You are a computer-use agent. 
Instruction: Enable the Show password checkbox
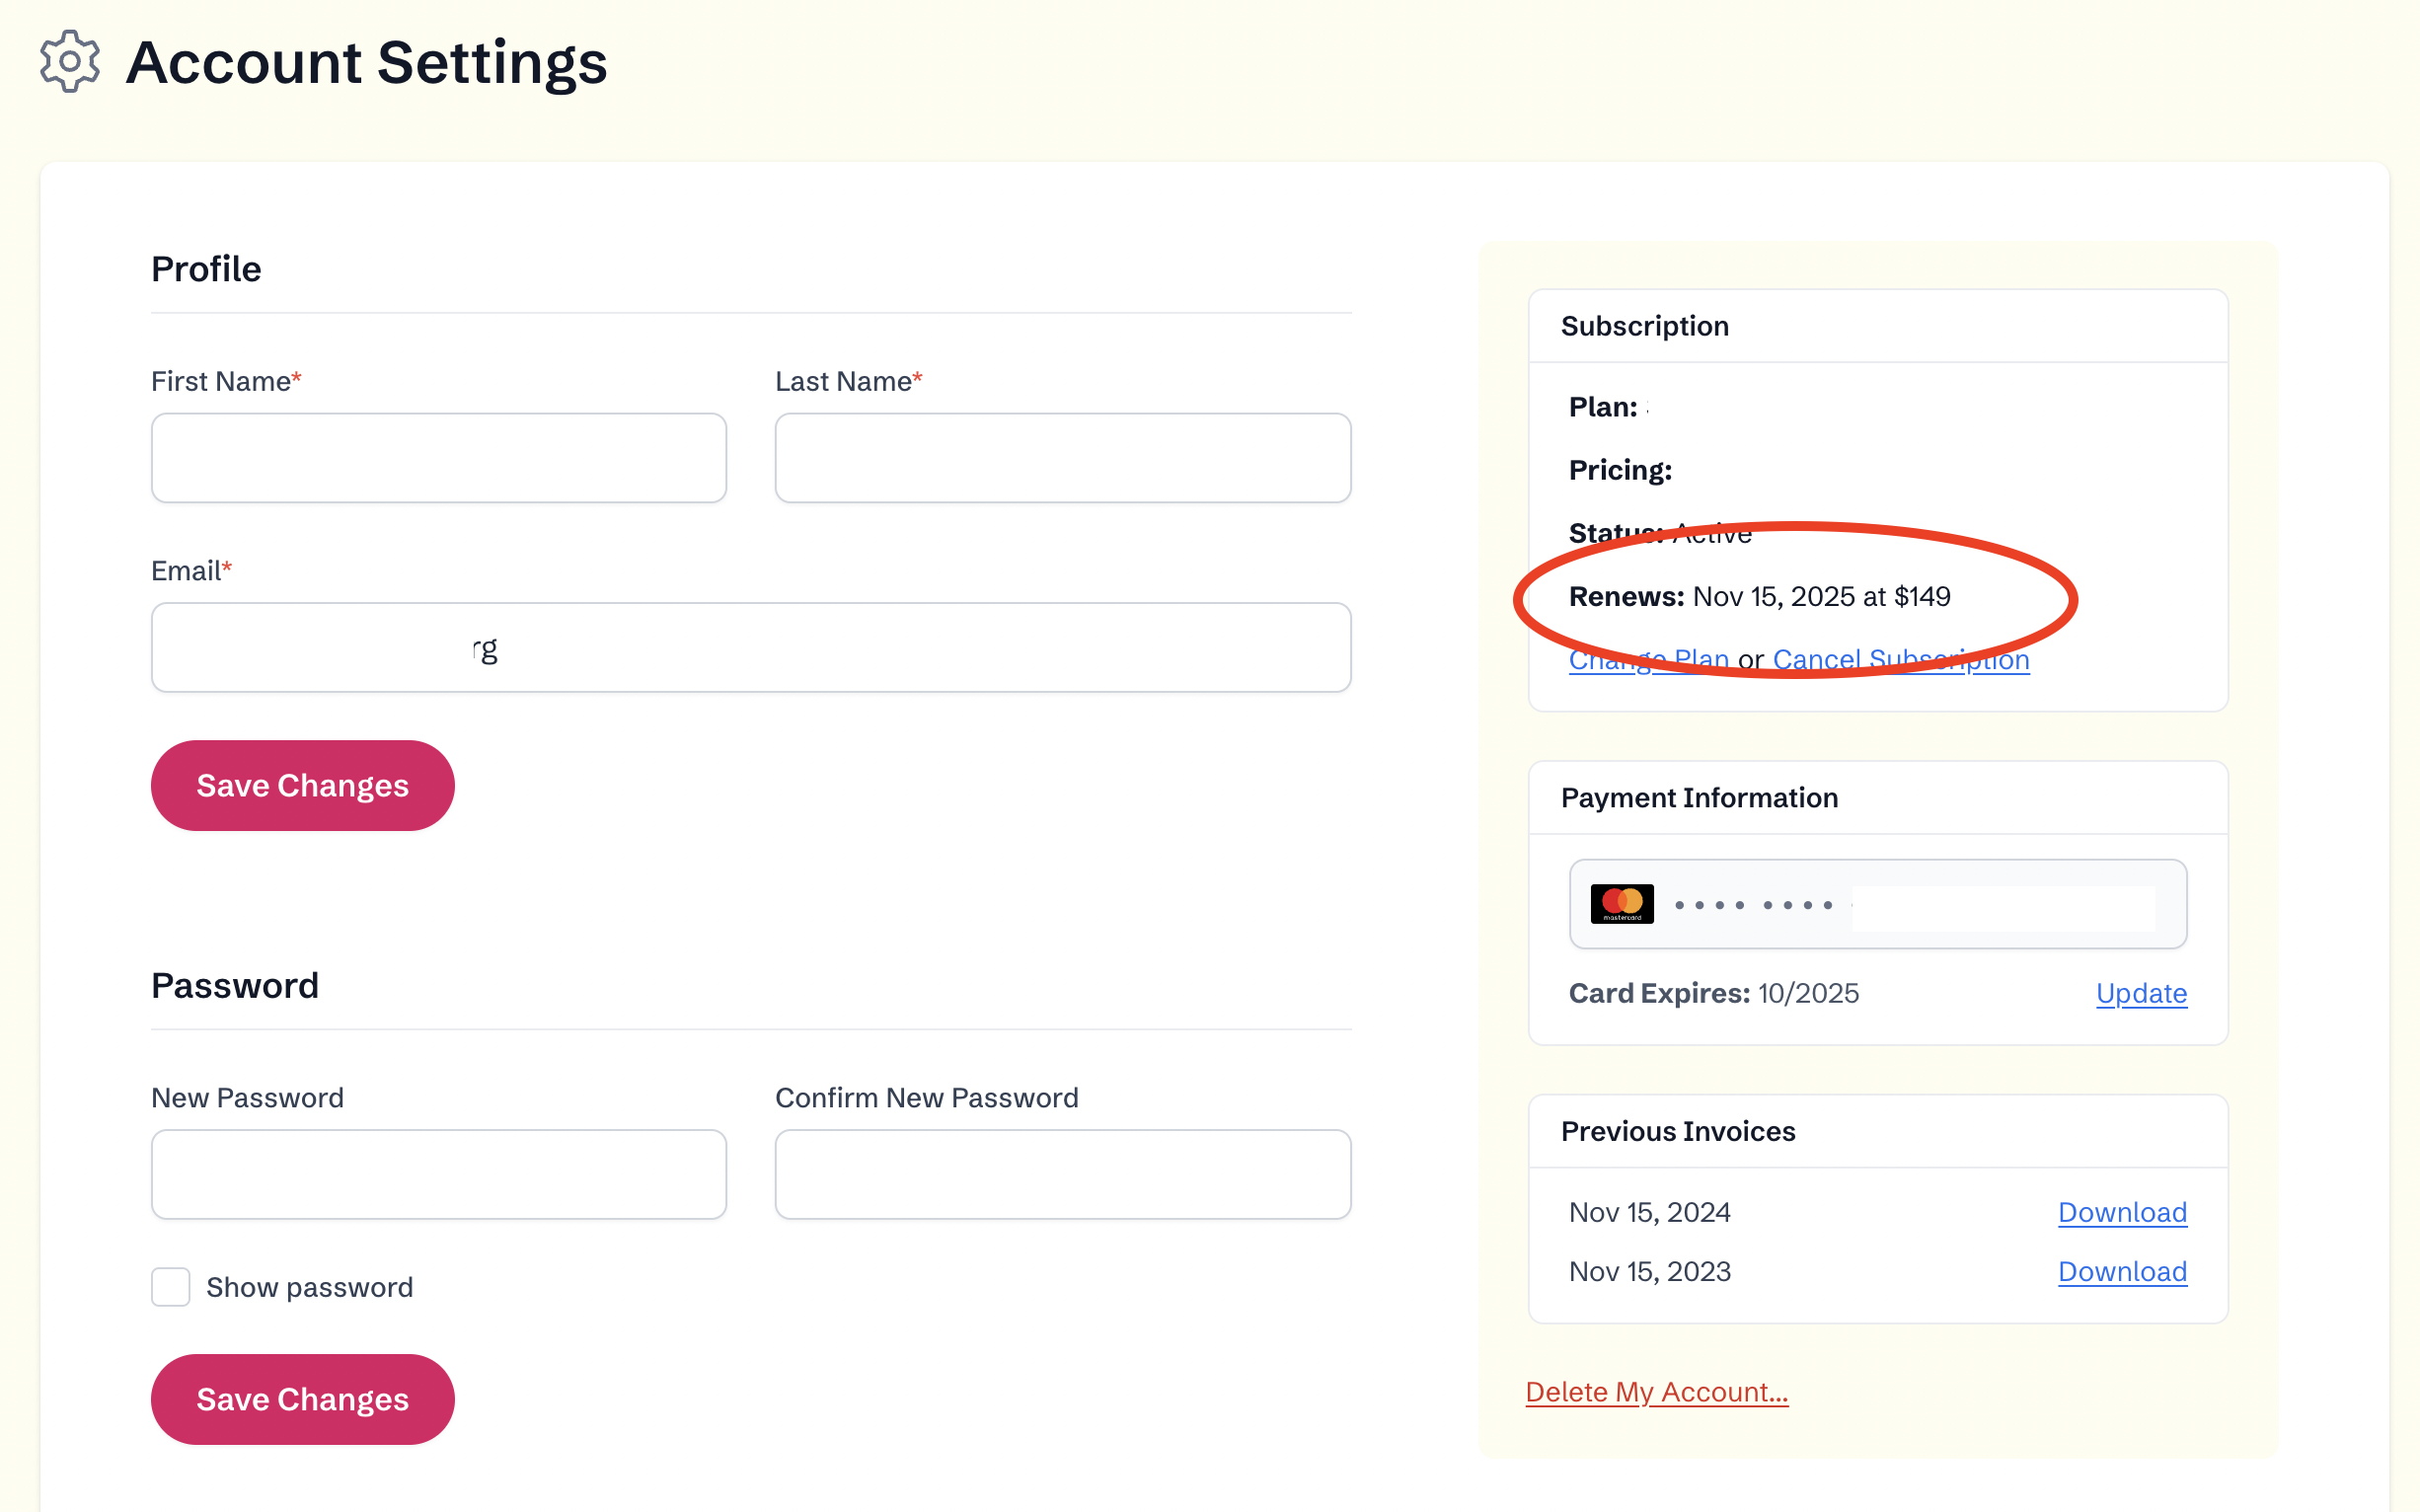[170, 1287]
